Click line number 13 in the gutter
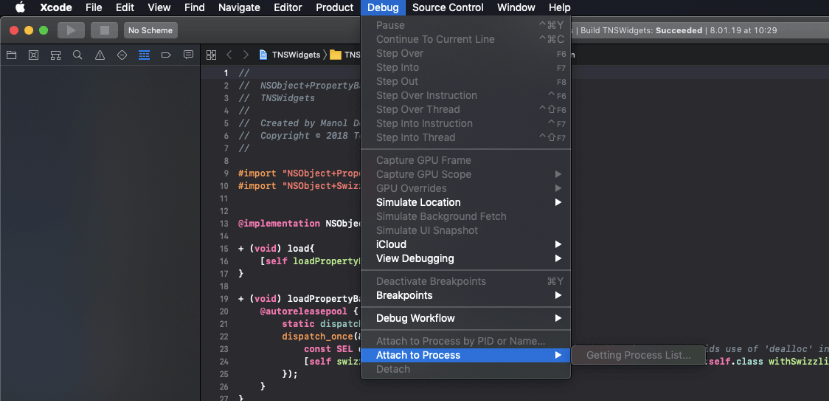The image size is (829, 401). (224, 223)
